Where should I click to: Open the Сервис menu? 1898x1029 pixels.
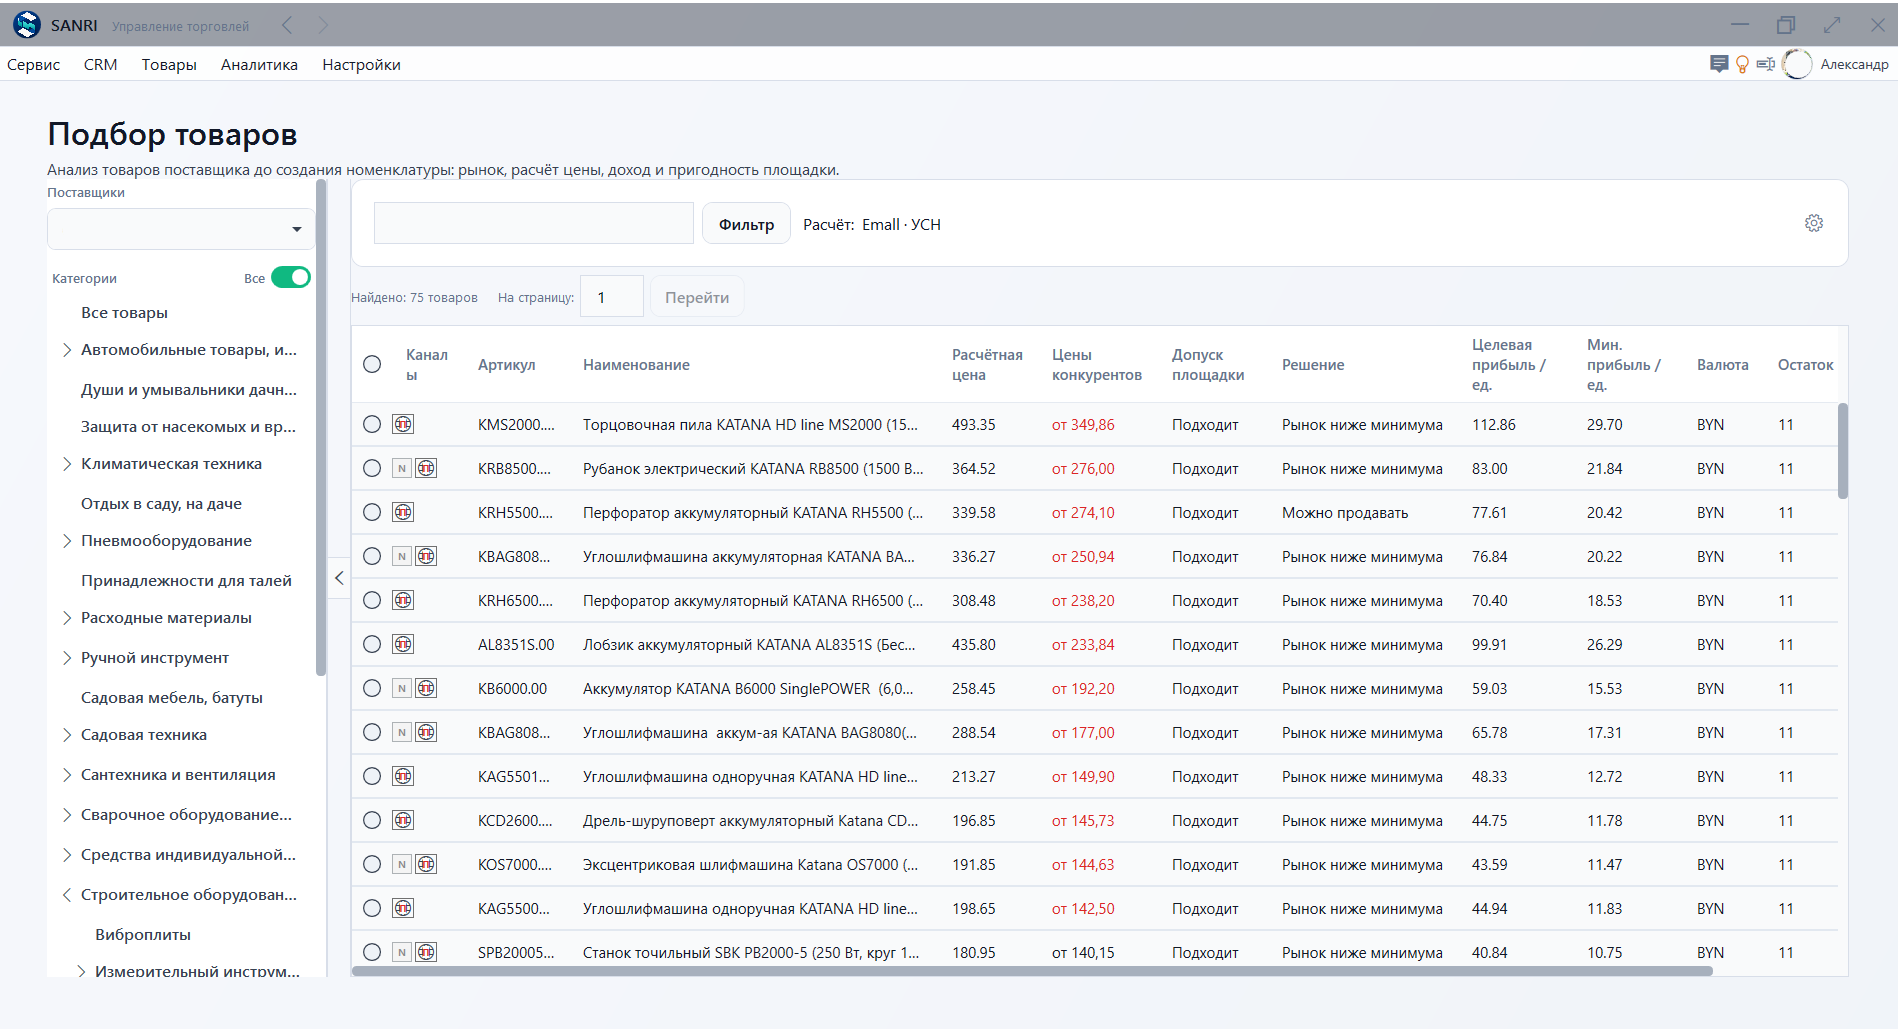click(x=33, y=64)
